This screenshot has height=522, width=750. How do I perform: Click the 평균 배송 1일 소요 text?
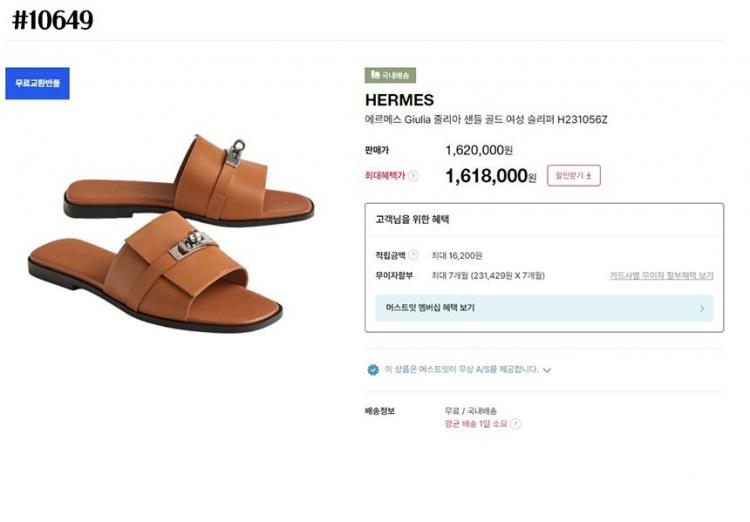point(475,424)
